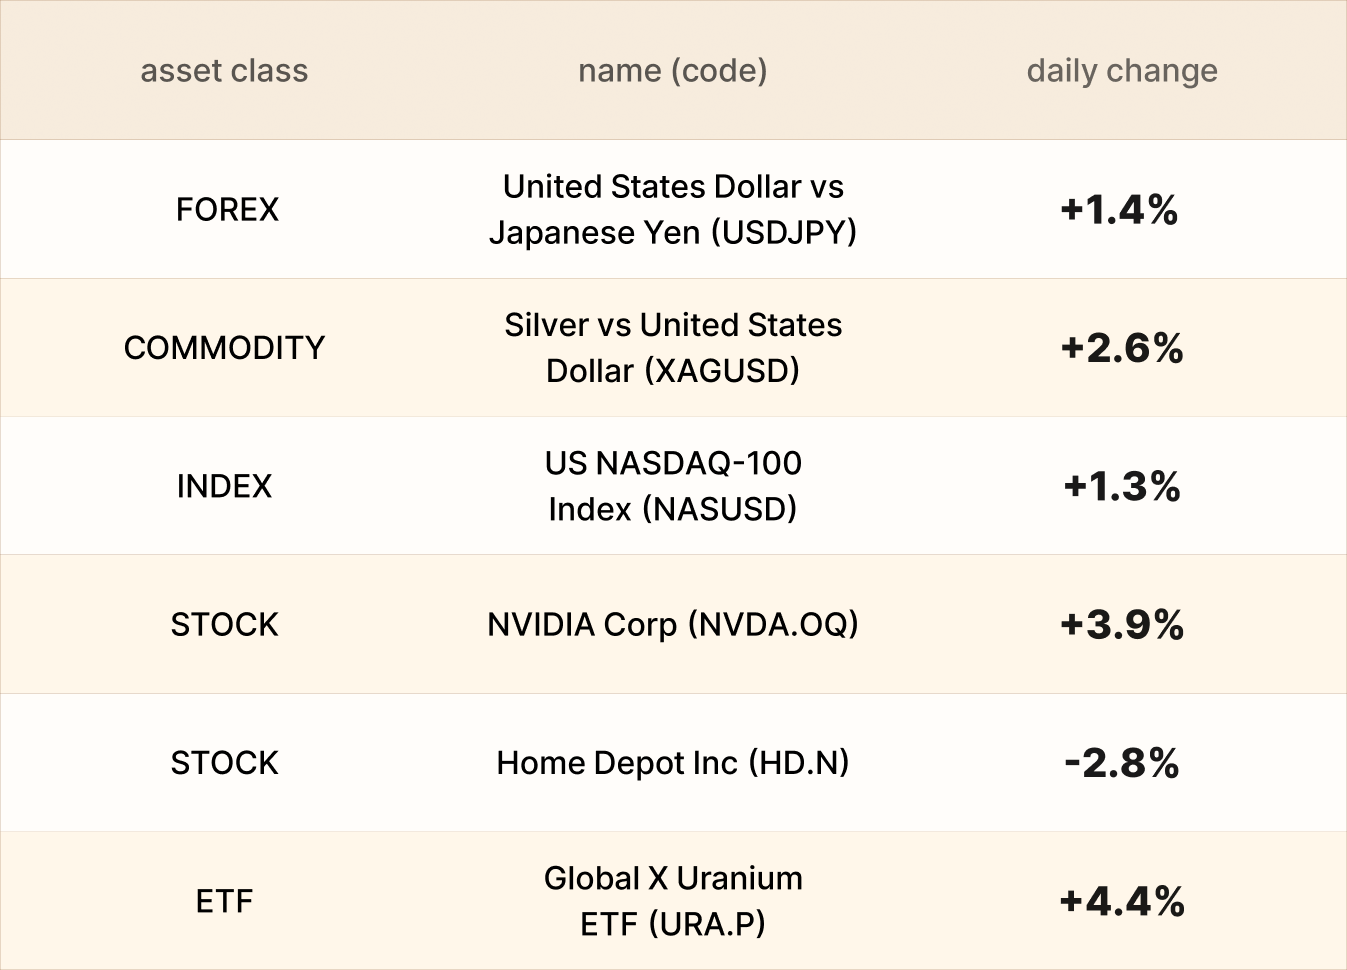Image resolution: width=1347 pixels, height=970 pixels.
Task: Click the "asset class" column header
Action: pos(224,71)
